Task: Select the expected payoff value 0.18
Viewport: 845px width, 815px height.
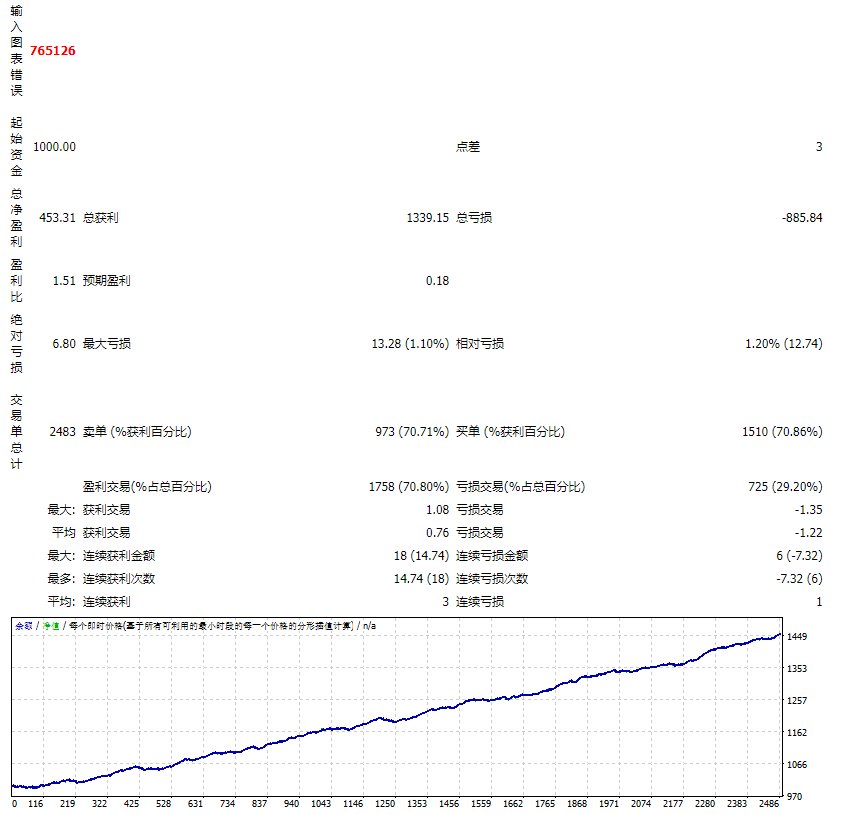Action: click(438, 281)
